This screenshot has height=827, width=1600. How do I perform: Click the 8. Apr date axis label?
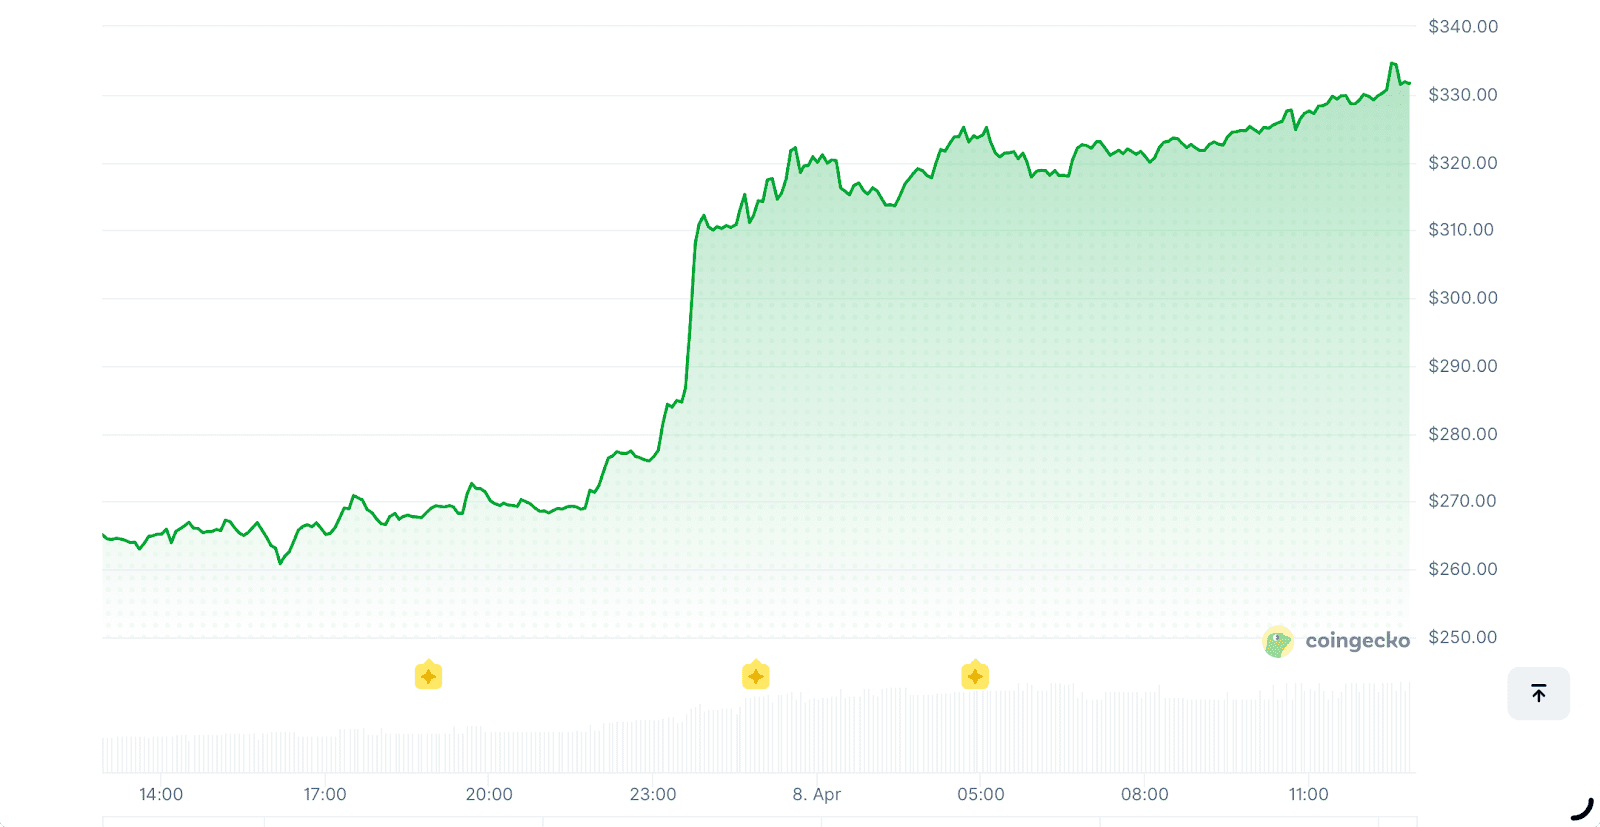[x=817, y=794]
